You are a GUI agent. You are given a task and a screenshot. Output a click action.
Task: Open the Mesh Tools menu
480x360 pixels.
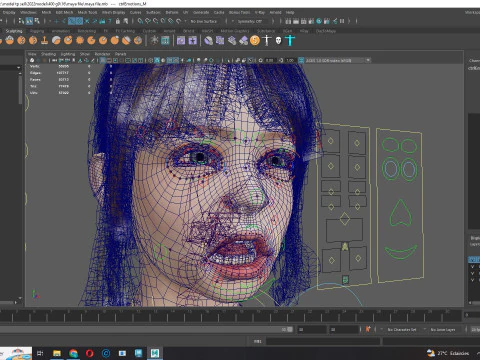(87, 12)
